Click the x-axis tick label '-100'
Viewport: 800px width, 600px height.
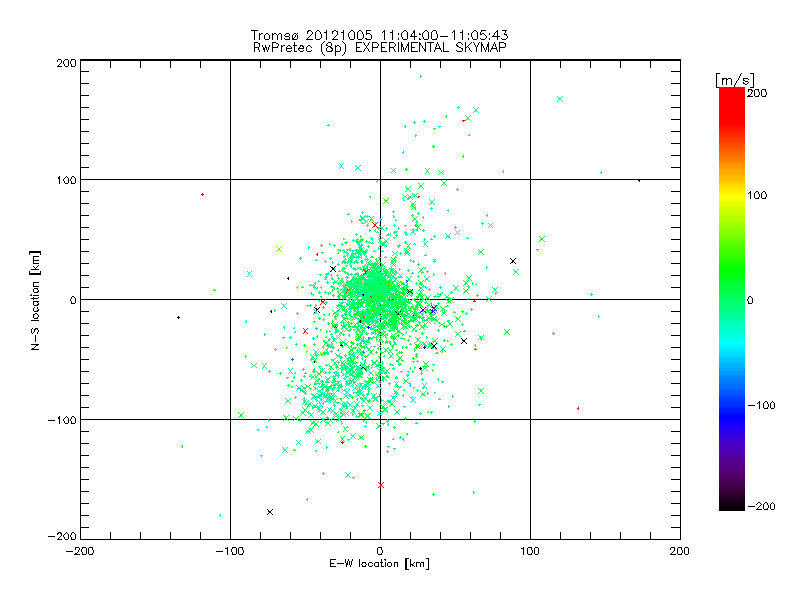click(x=230, y=551)
